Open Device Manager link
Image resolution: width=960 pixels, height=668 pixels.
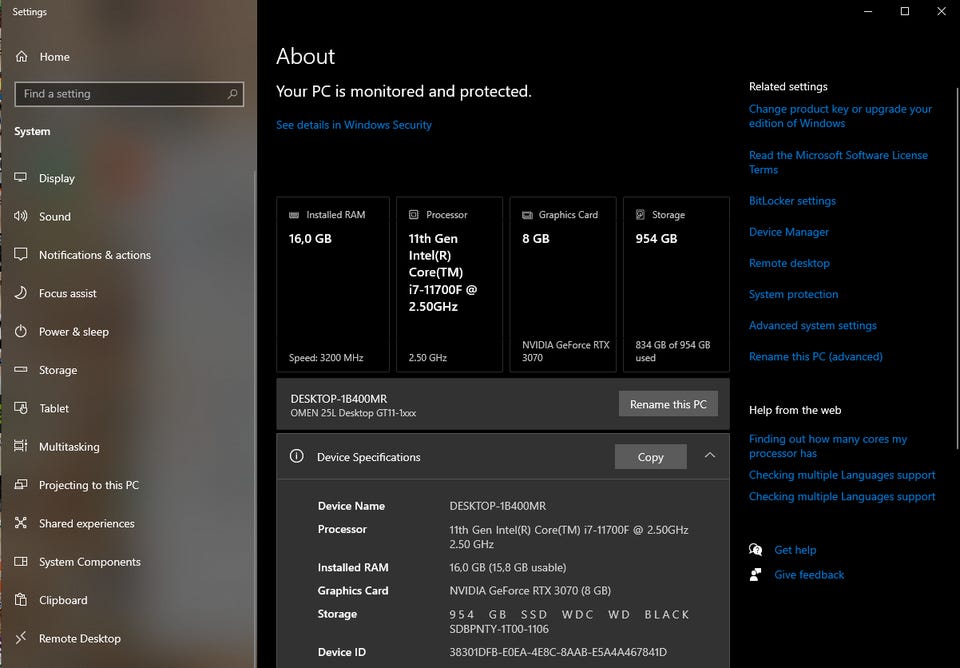[789, 232]
